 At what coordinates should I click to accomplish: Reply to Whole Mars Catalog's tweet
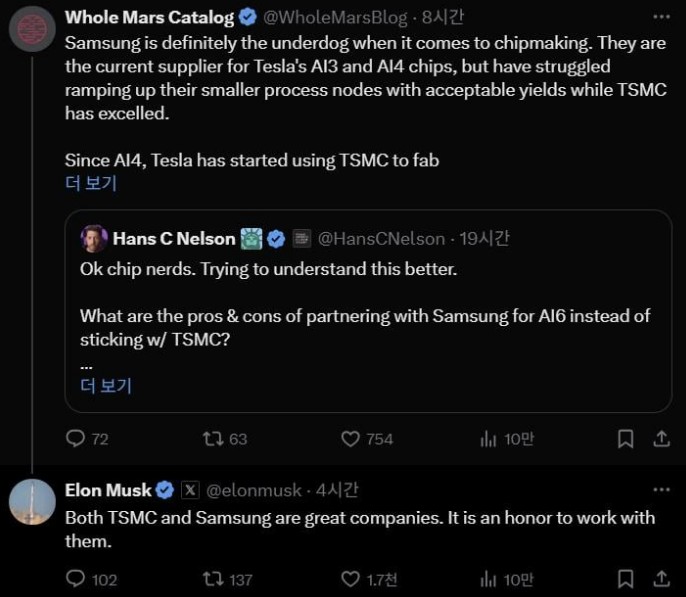coord(76,438)
